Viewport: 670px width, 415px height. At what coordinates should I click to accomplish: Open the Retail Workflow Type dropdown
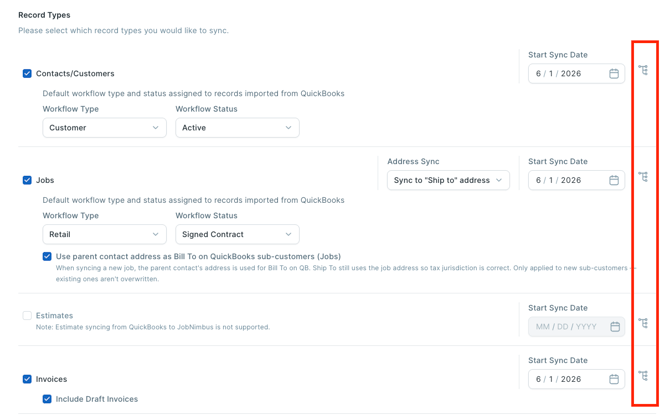(x=104, y=234)
